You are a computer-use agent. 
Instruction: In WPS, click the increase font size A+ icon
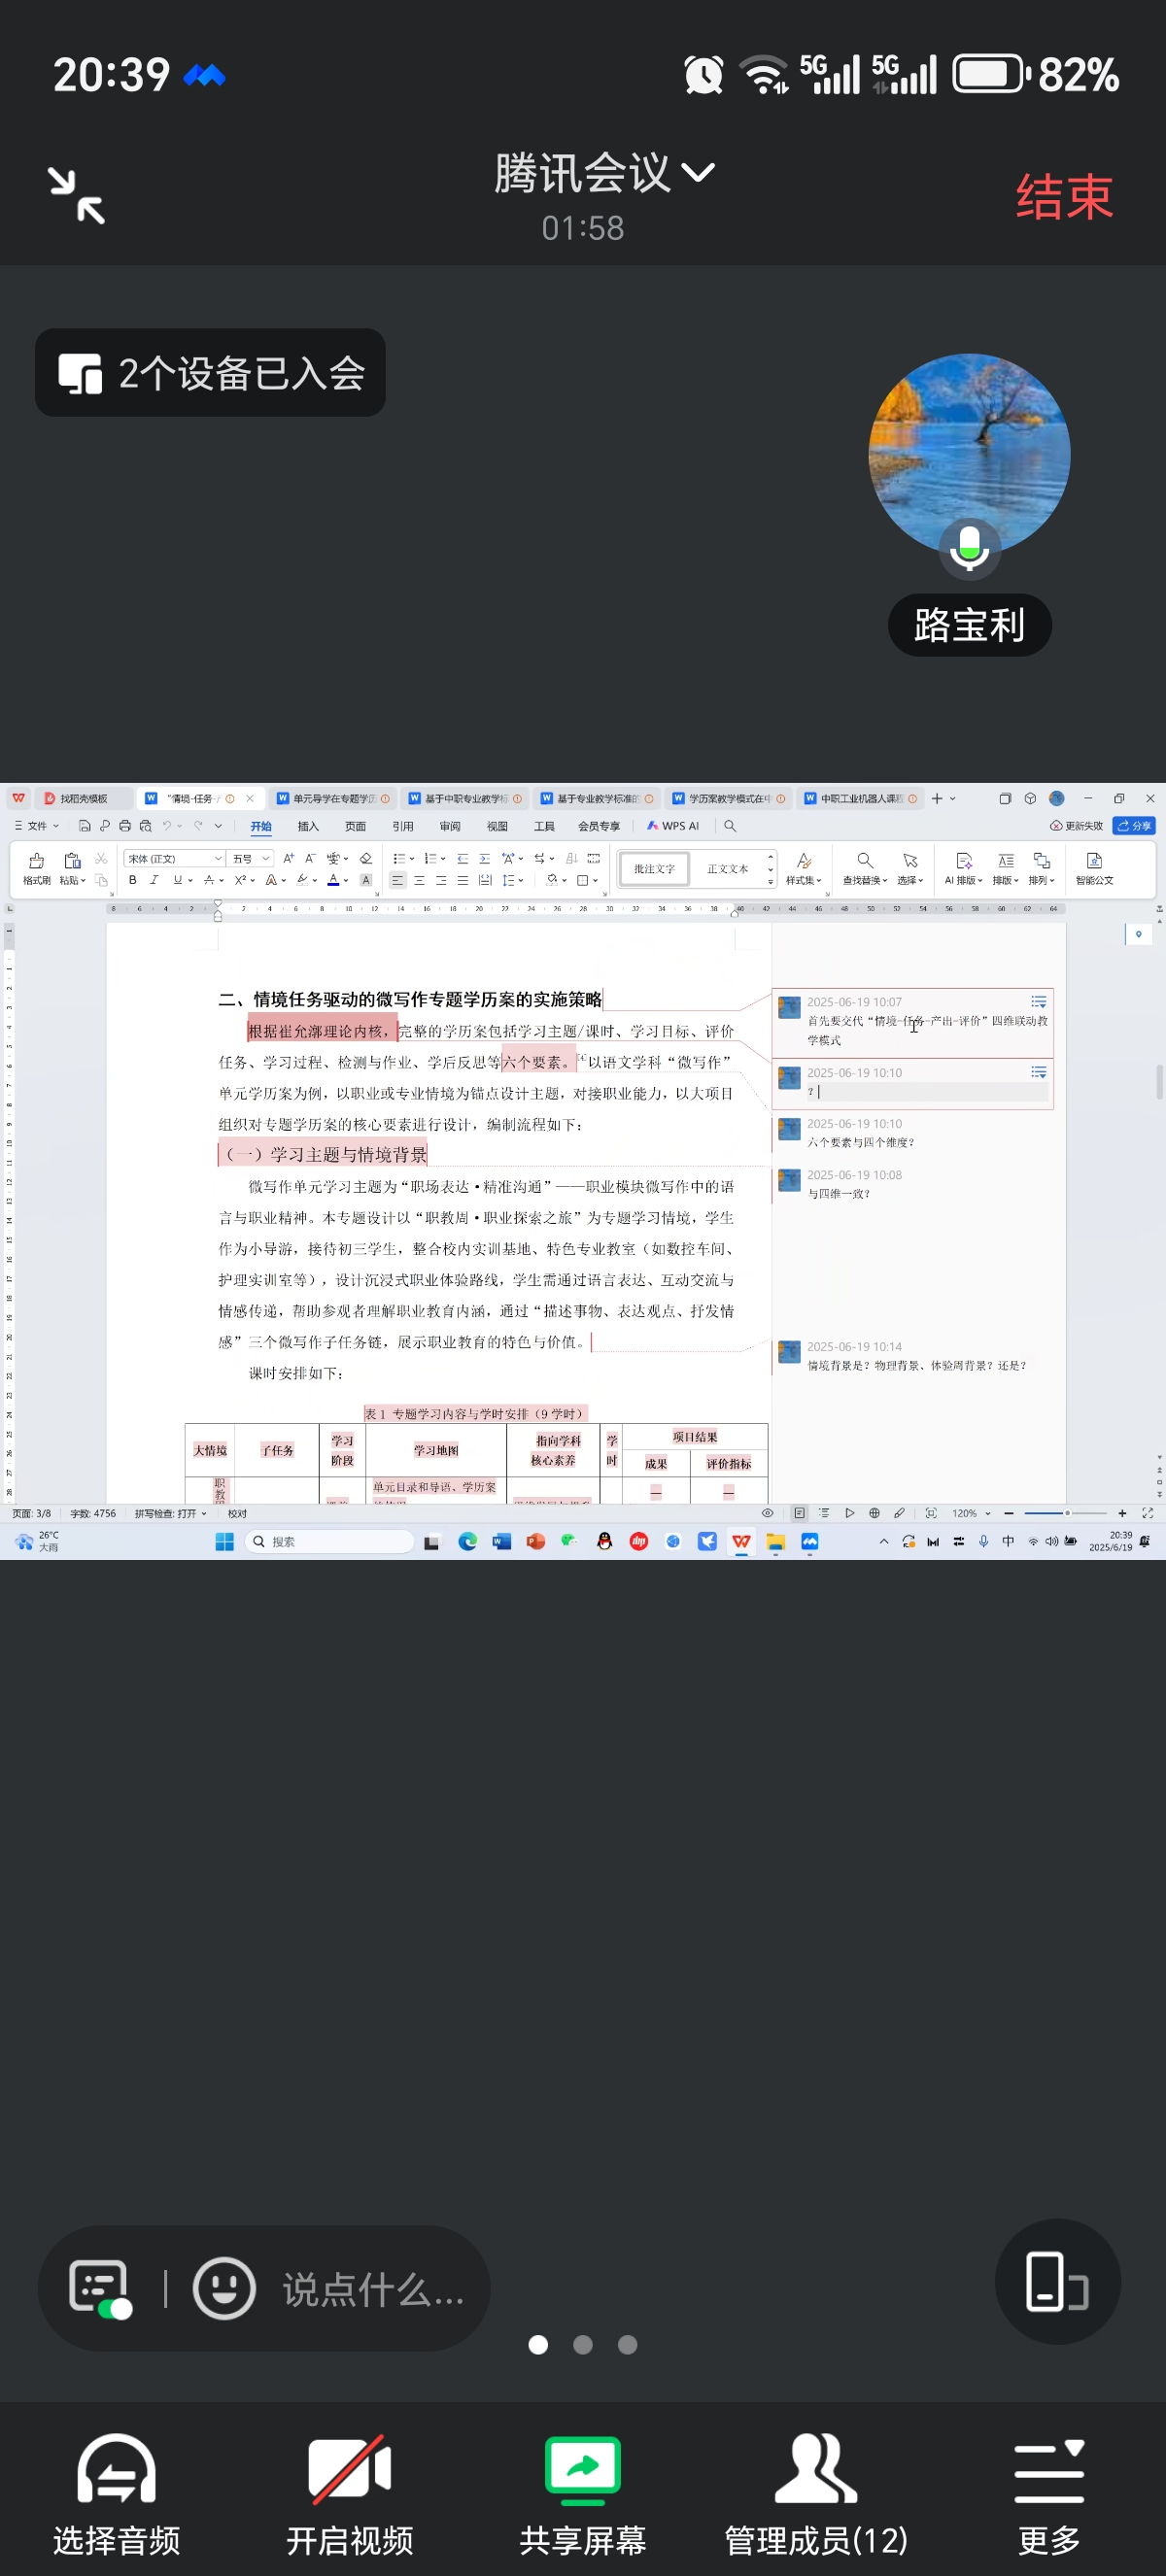tap(289, 858)
